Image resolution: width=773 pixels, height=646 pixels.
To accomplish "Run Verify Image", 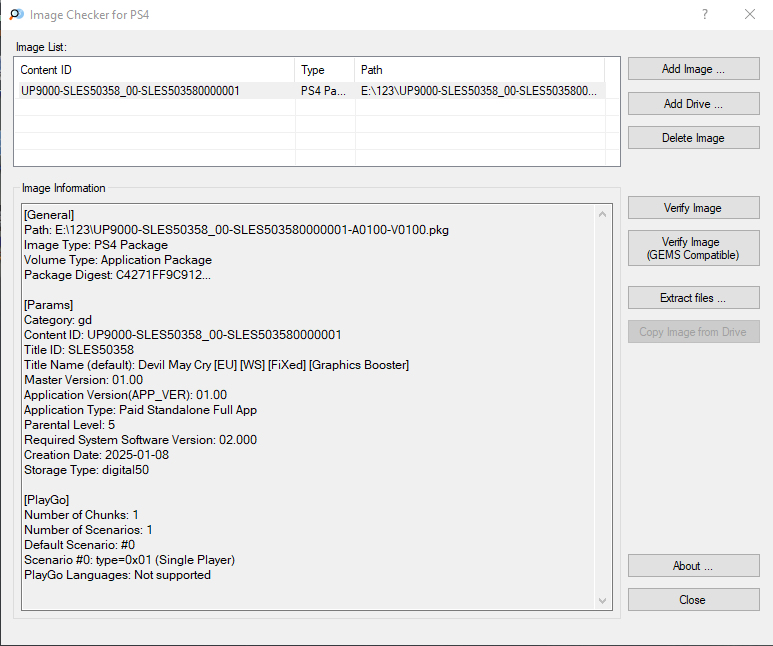I will pos(693,208).
